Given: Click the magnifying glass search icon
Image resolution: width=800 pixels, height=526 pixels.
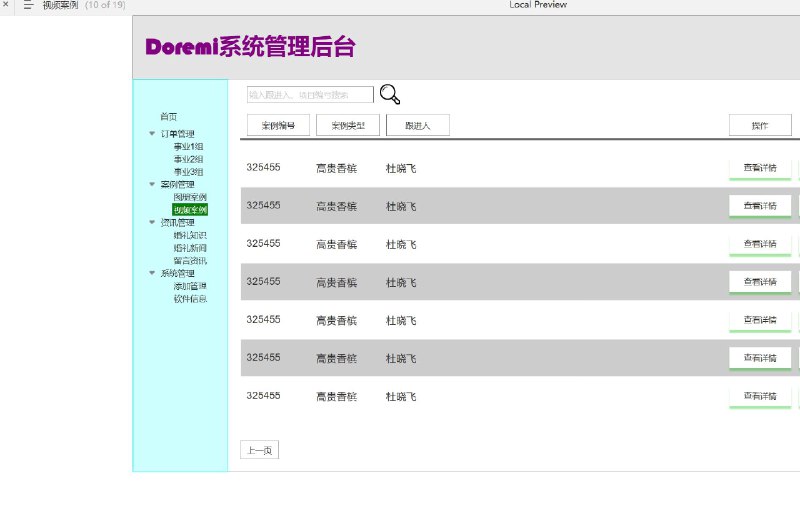Looking at the screenshot, I should coord(390,94).
